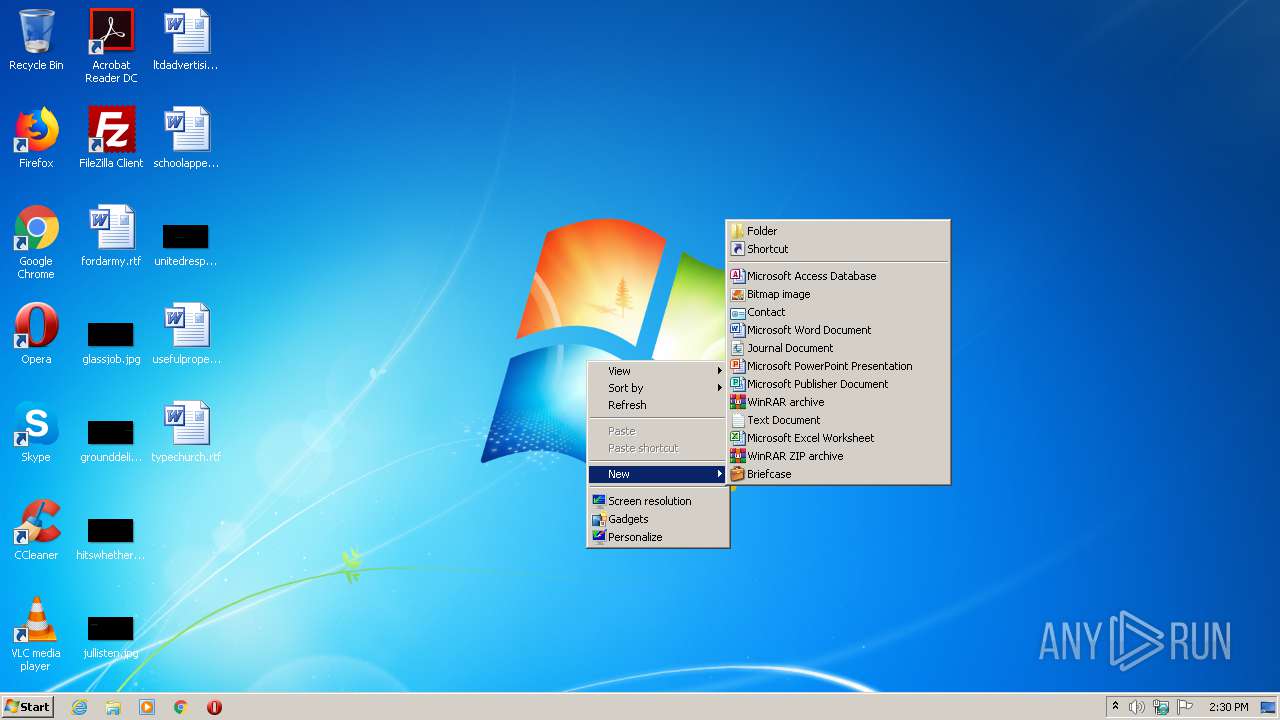
Task: Select the Google Chrome desktop icon
Action: 36,242
